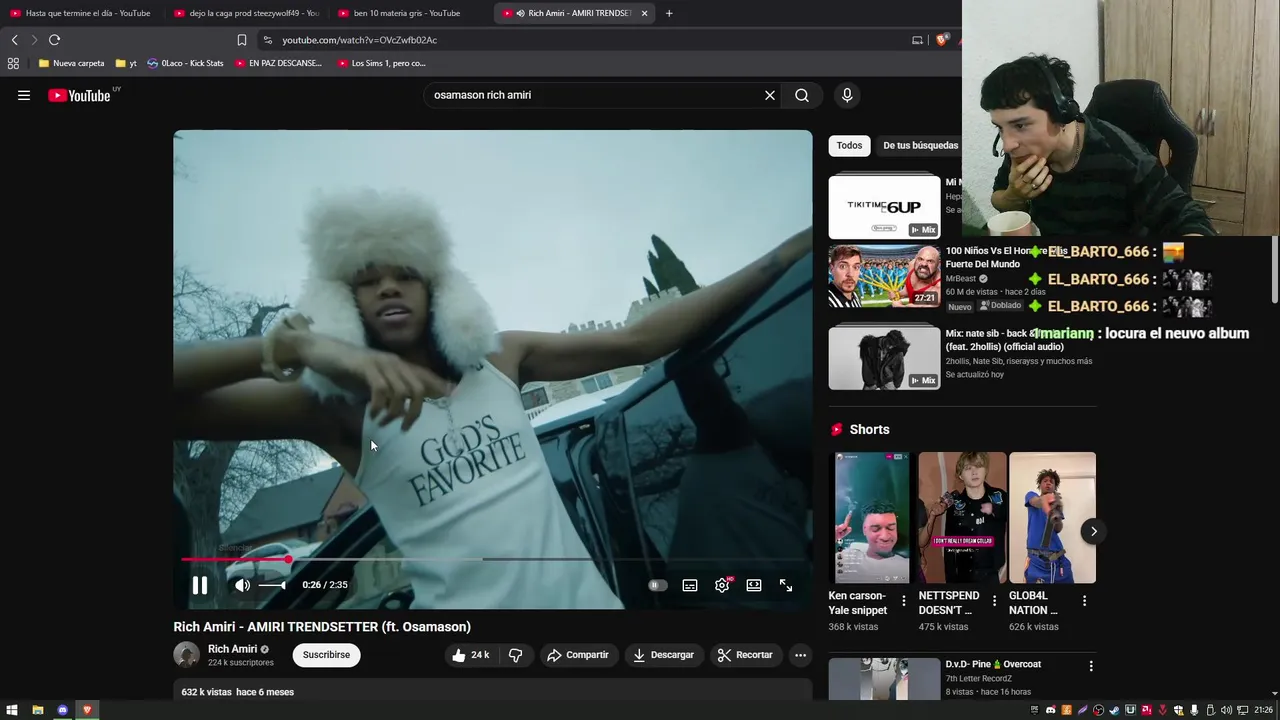1280x720 pixels.
Task: Focus the YouTube search field
Action: [595, 95]
